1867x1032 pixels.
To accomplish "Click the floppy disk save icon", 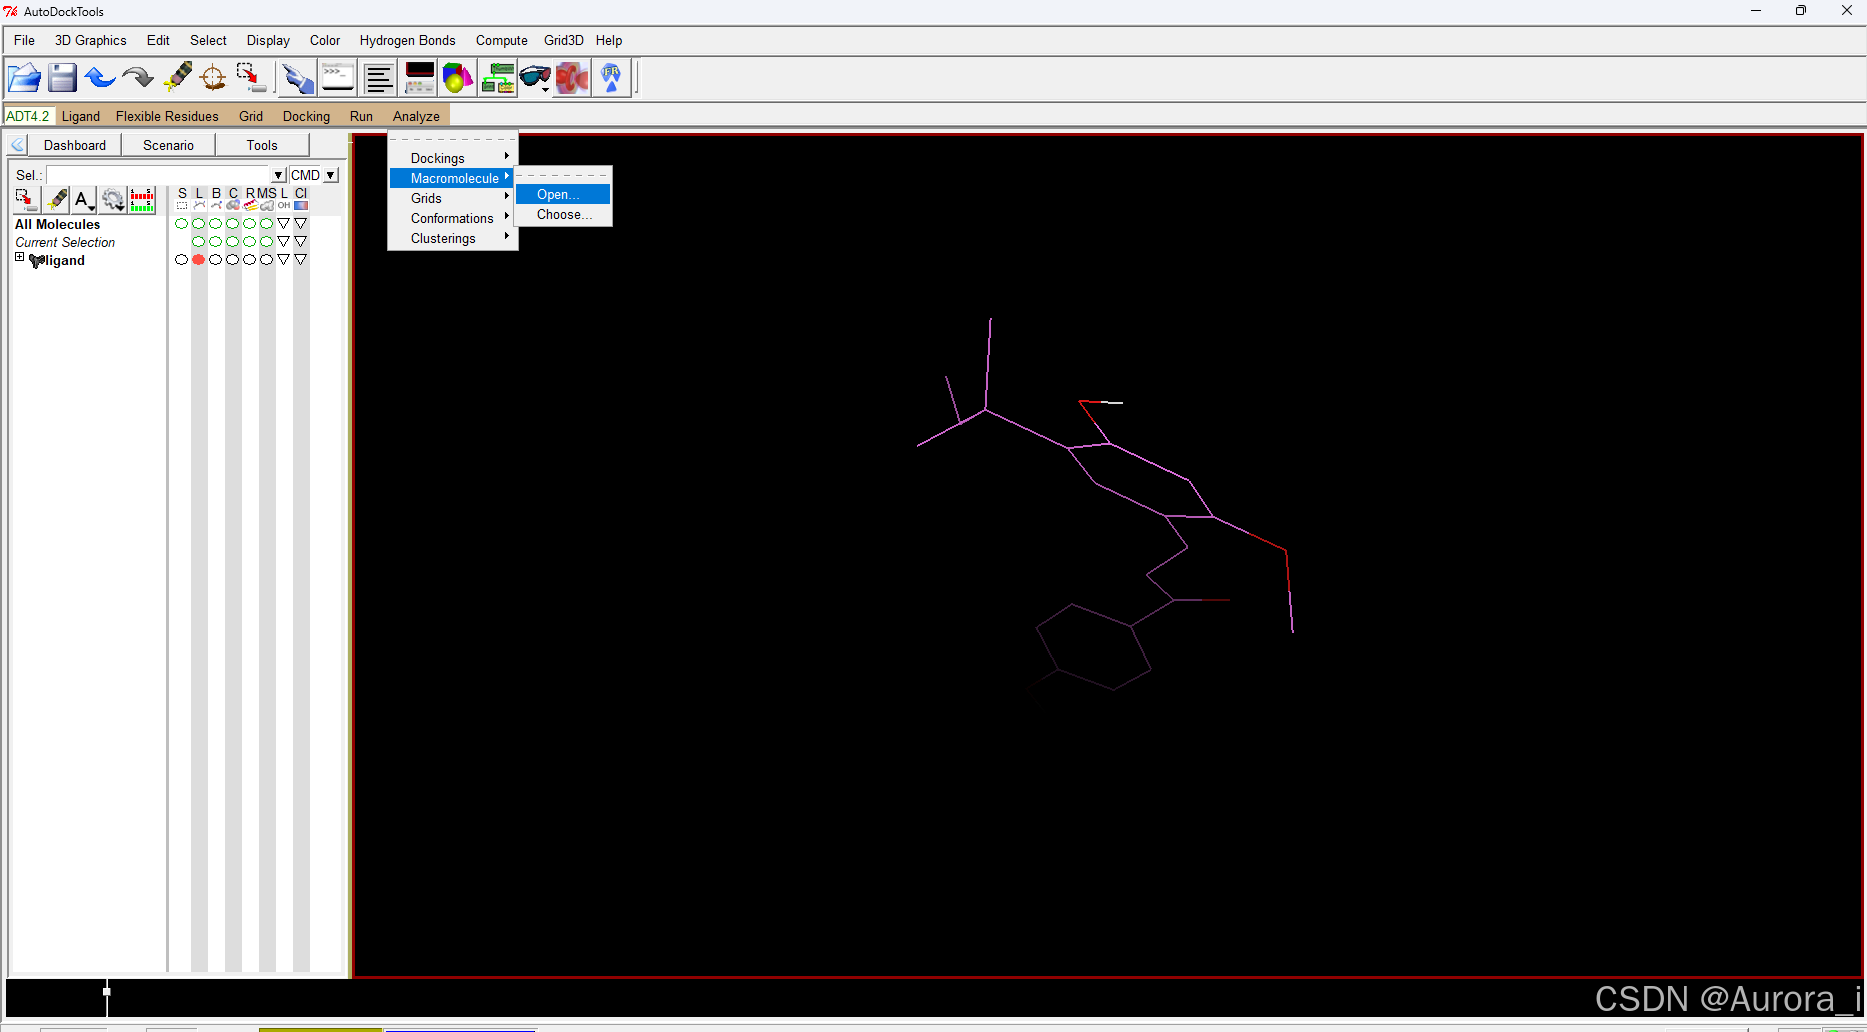I will click(62, 78).
